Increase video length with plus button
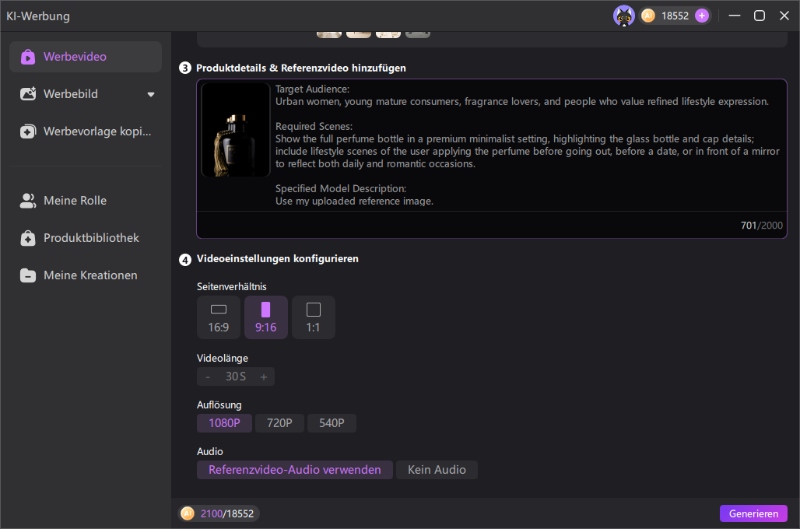The height and width of the screenshot is (529, 800). click(x=264, y=377)
